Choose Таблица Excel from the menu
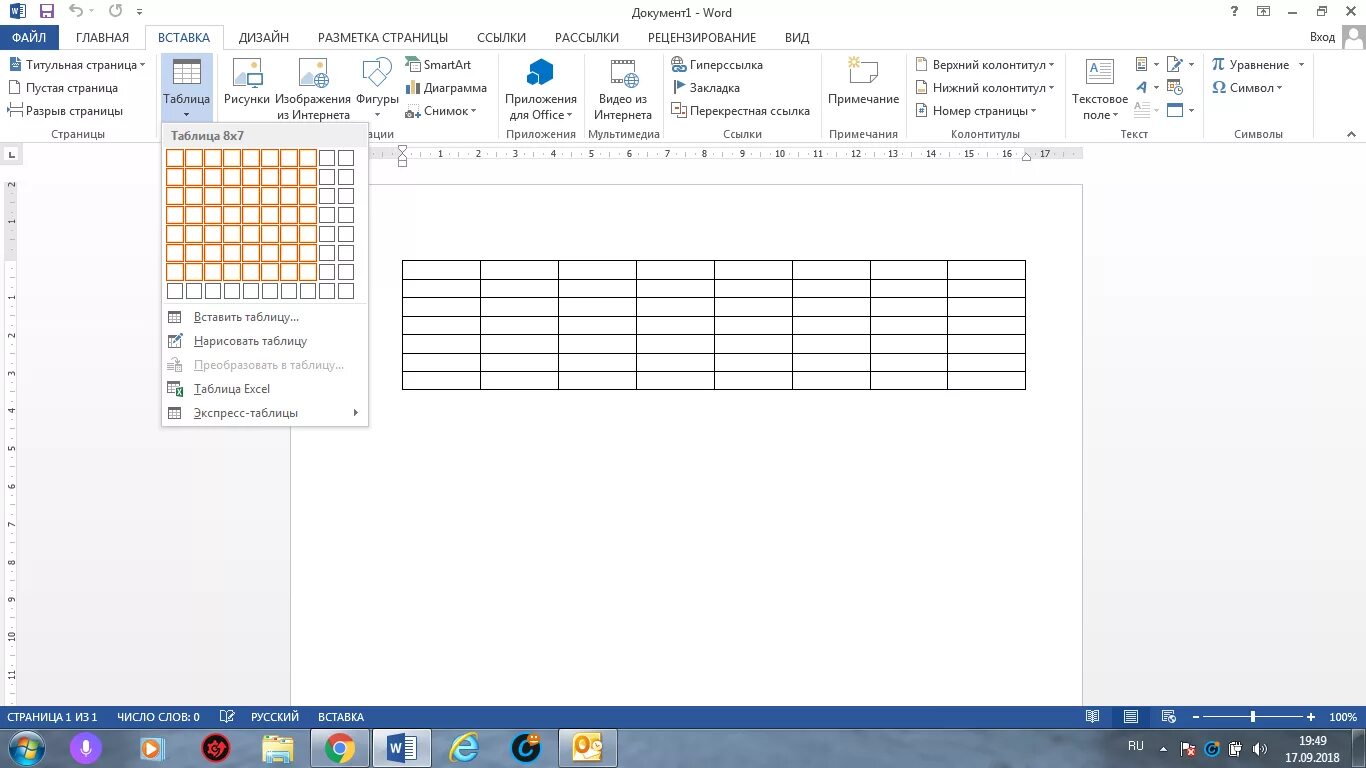 click(265, 389)
